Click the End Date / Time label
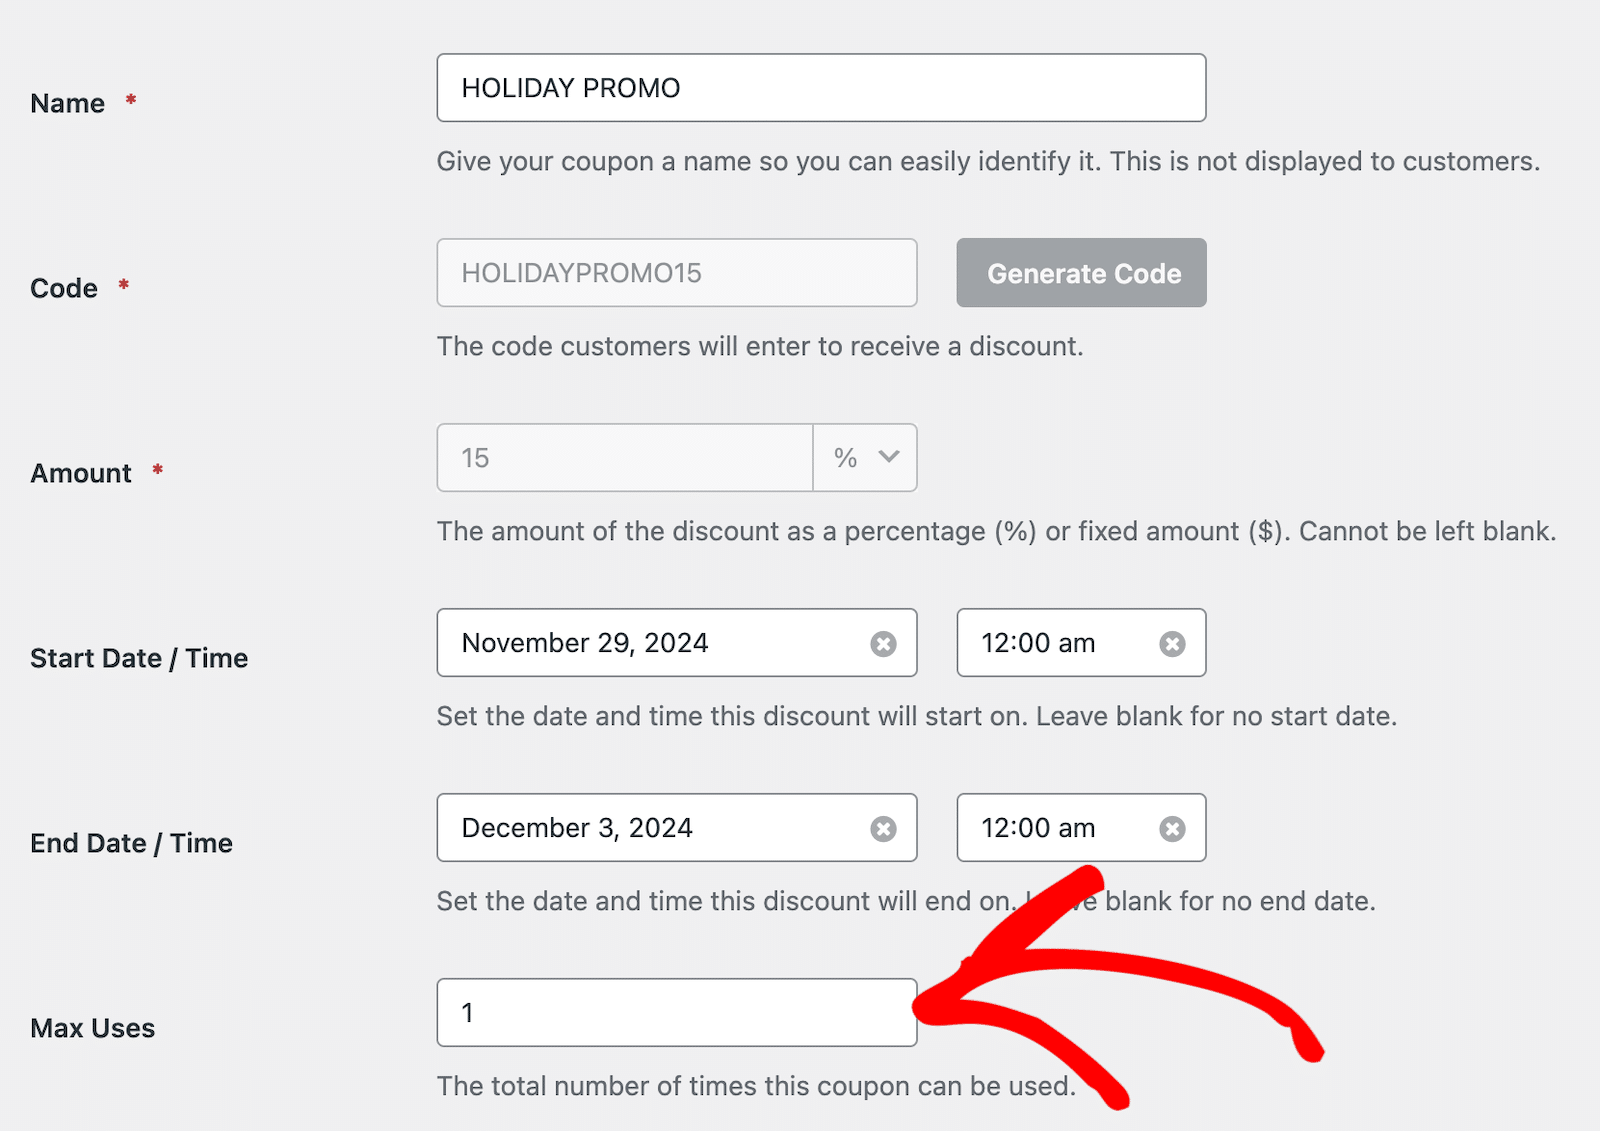The image size is (1600, 1131). [x=131, y=842]
